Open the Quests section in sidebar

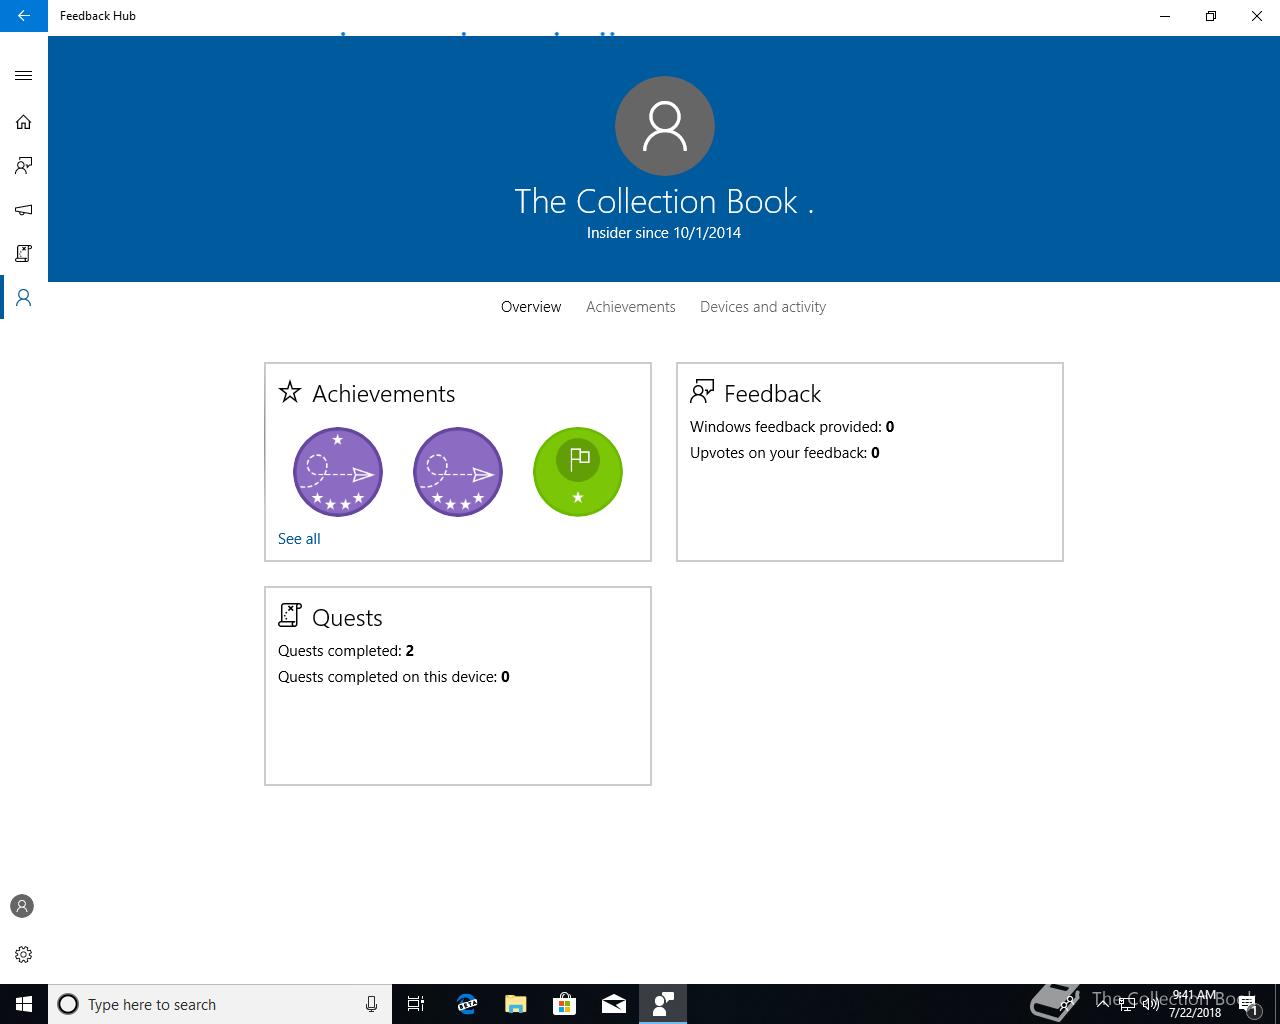[x=23, y=254]
